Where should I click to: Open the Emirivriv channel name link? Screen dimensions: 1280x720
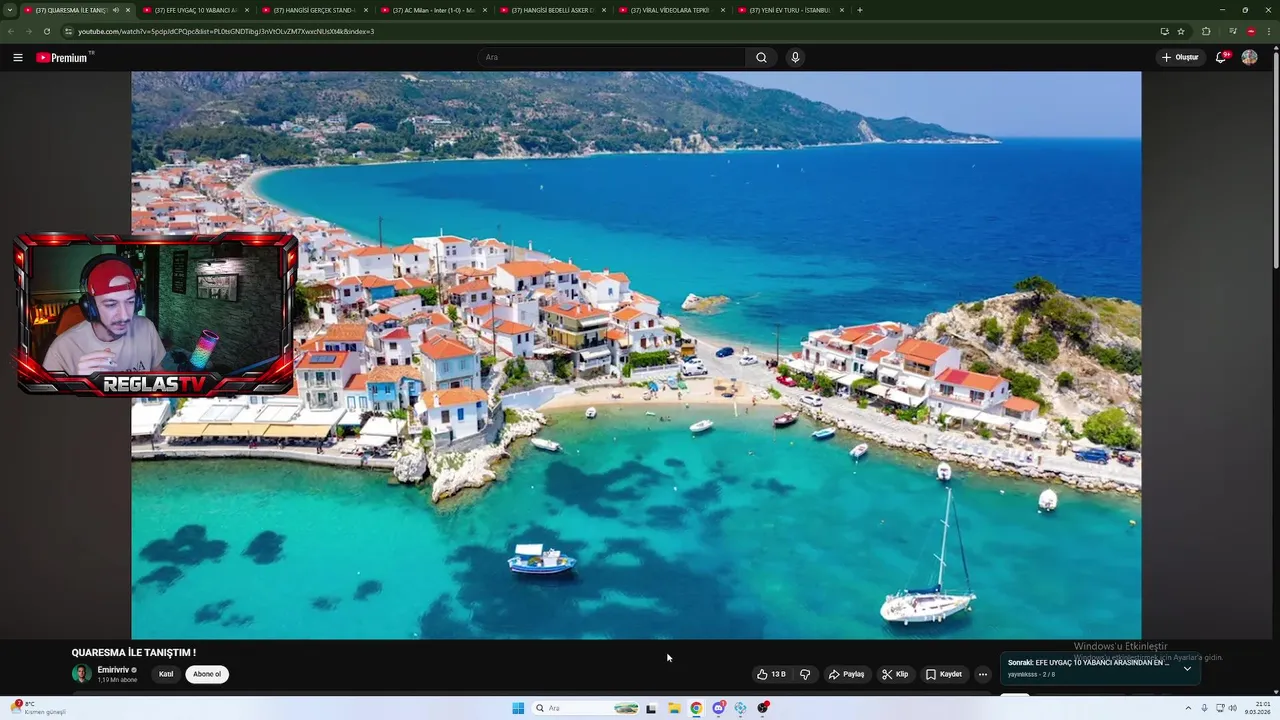113,669
